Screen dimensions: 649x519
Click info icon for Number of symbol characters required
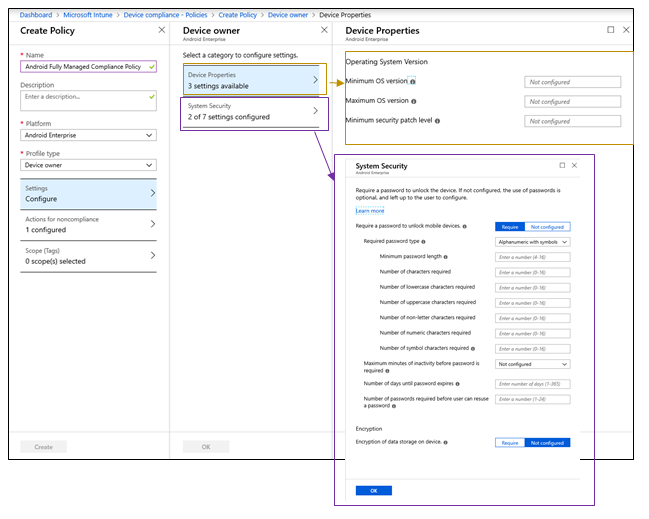(473, 348)
